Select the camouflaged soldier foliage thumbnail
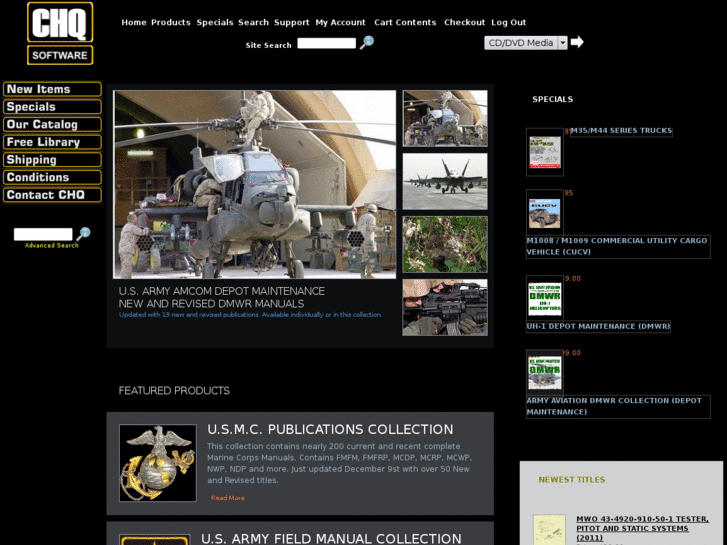Screen dimensions: 727x545 (x=445, y=244)
